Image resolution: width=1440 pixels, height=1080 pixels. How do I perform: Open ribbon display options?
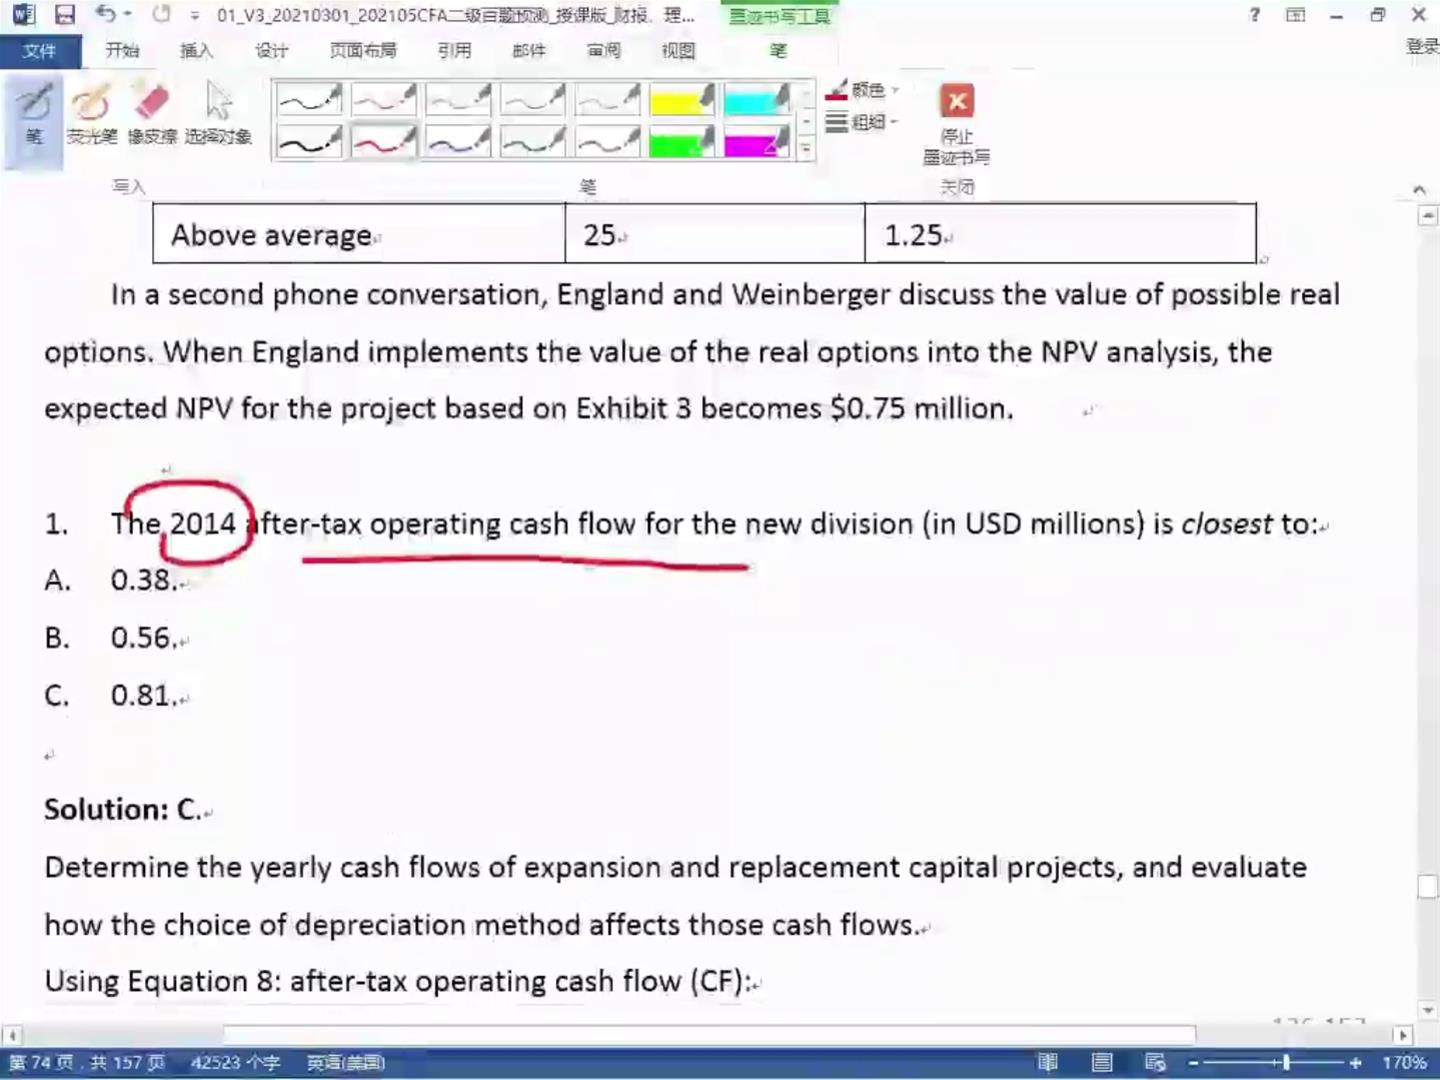click(1295, 14)
